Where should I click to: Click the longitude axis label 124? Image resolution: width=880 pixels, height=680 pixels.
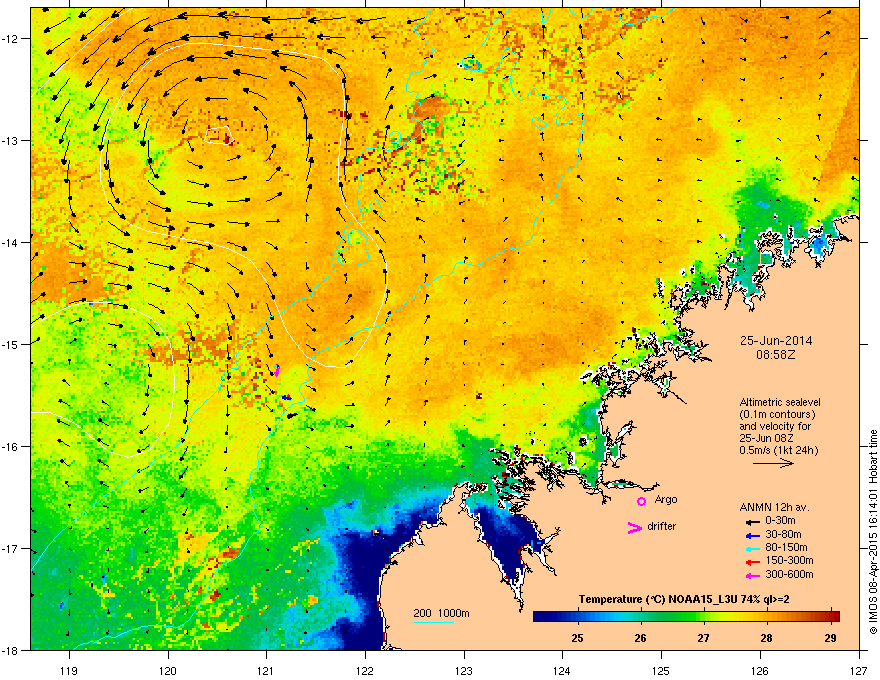(562, 670)
